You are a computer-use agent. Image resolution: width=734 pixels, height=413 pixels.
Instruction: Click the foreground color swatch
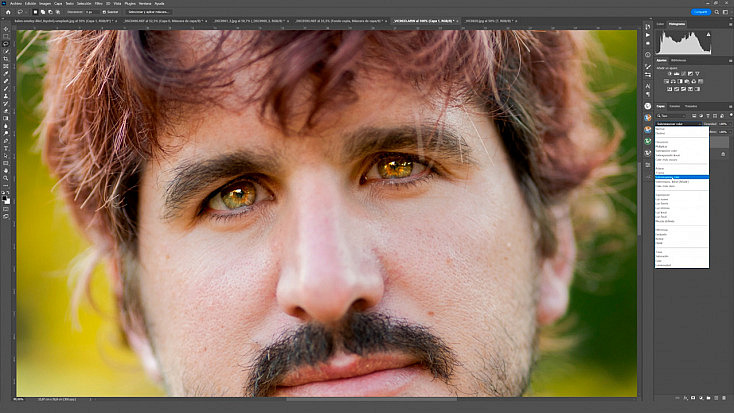tap(4, 198)
